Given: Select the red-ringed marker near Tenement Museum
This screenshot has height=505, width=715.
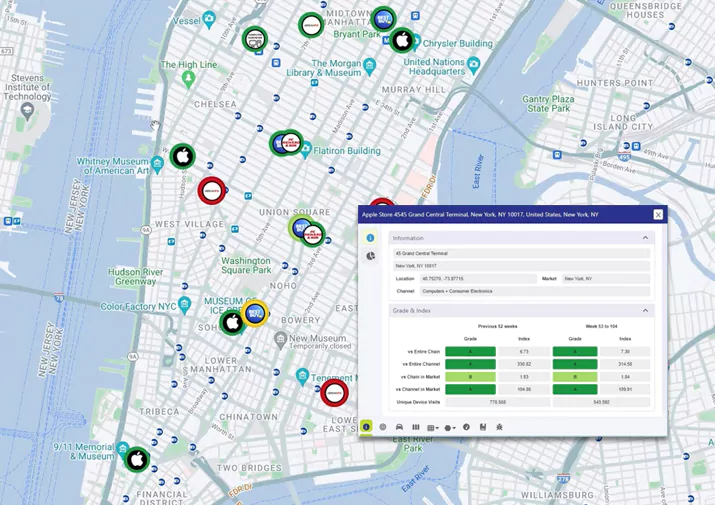Looking at the screenshot, I should (334, 393).
